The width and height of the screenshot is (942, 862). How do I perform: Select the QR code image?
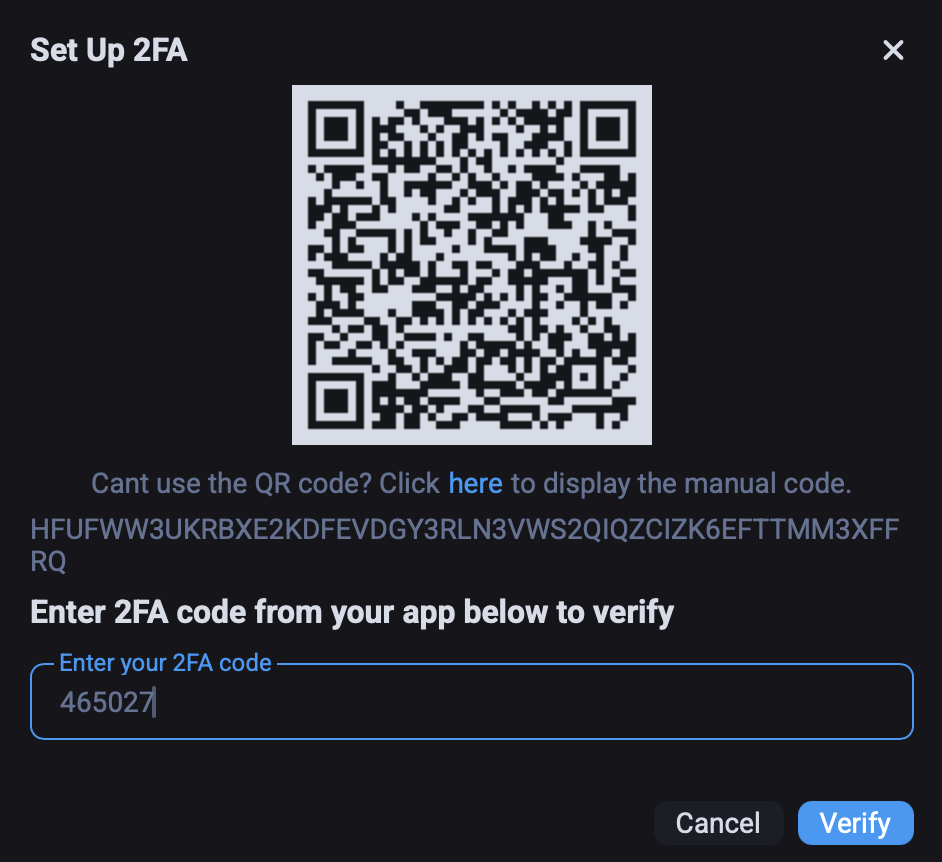pos(472,265)
